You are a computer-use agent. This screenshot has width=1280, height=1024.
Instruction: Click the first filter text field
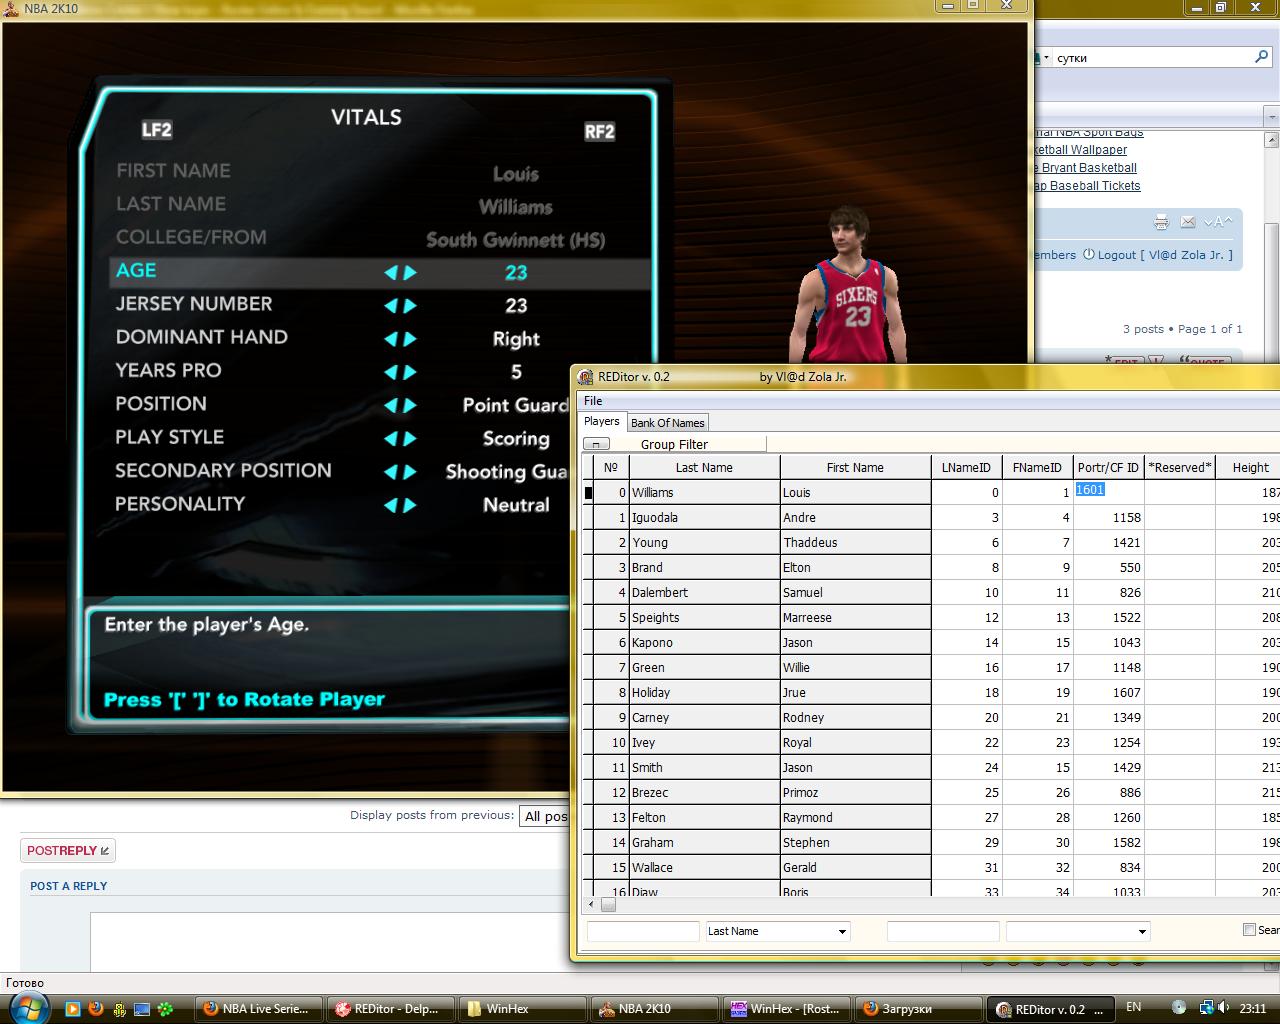pyautogui.click(x=643, y=931)
